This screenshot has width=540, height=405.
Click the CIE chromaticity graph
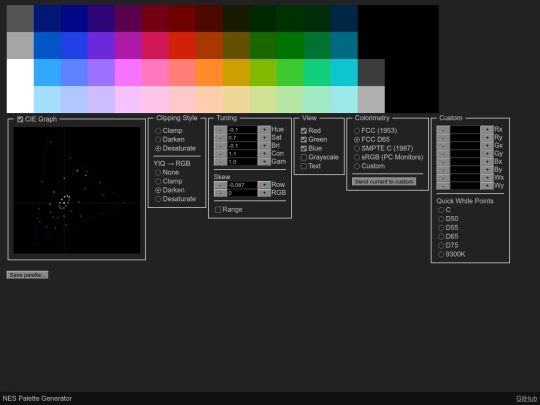(x=76, y=190)
